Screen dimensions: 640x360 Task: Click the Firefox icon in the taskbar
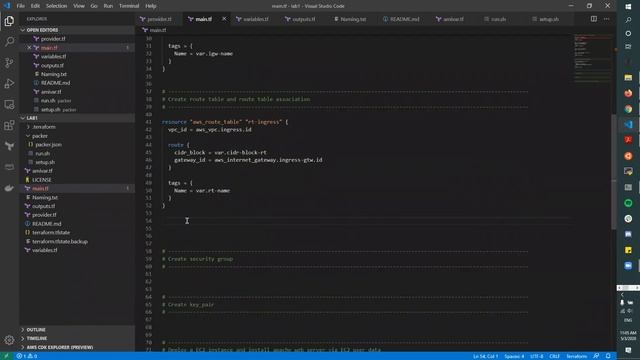pyautogui.click(x=628, y=93)
